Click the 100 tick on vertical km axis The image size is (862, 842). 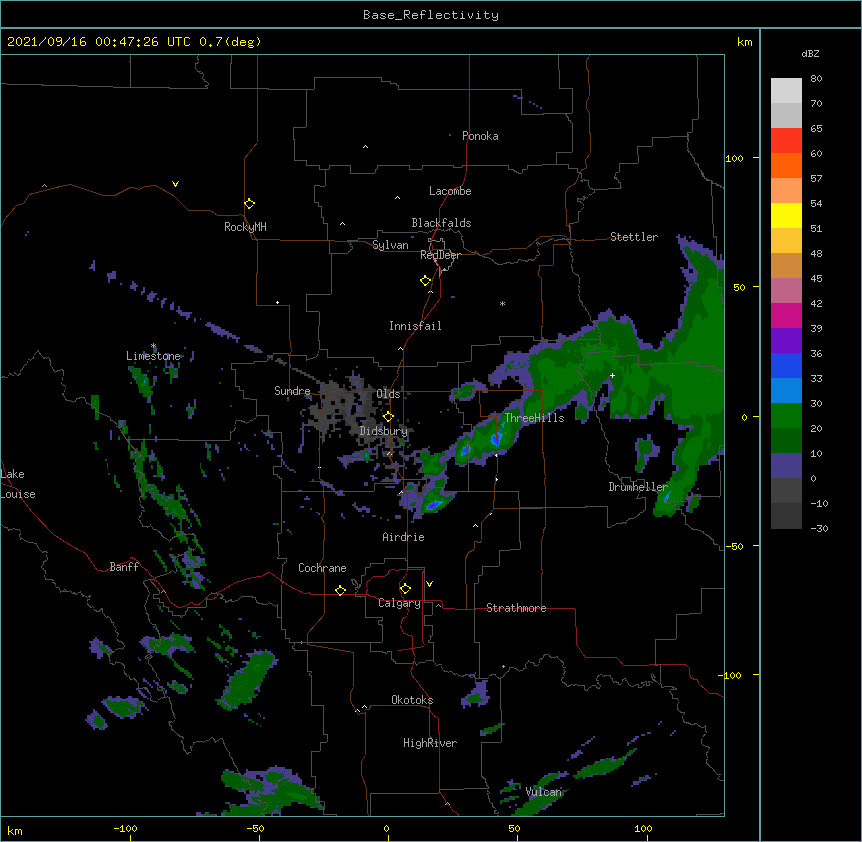click(x=734, y=158)
